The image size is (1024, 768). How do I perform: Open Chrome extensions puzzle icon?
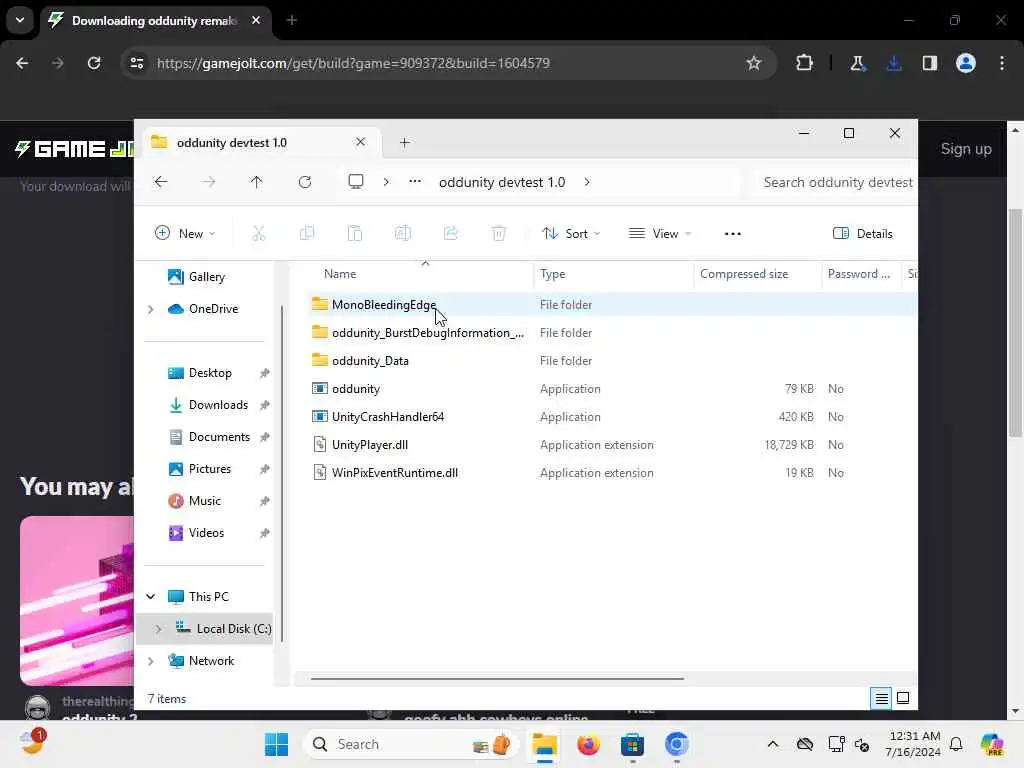click(x=805, y=63)
